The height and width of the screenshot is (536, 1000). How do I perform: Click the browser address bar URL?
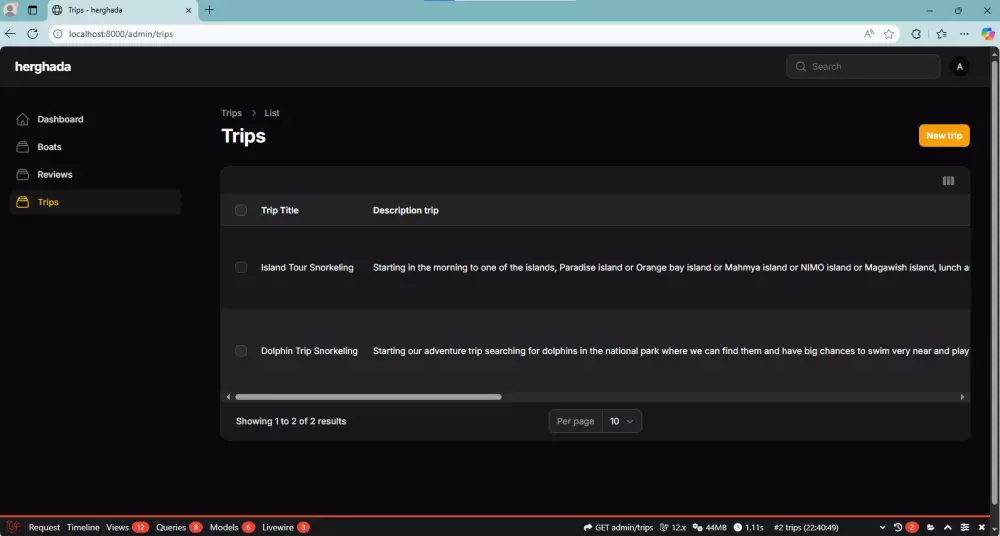121,34
